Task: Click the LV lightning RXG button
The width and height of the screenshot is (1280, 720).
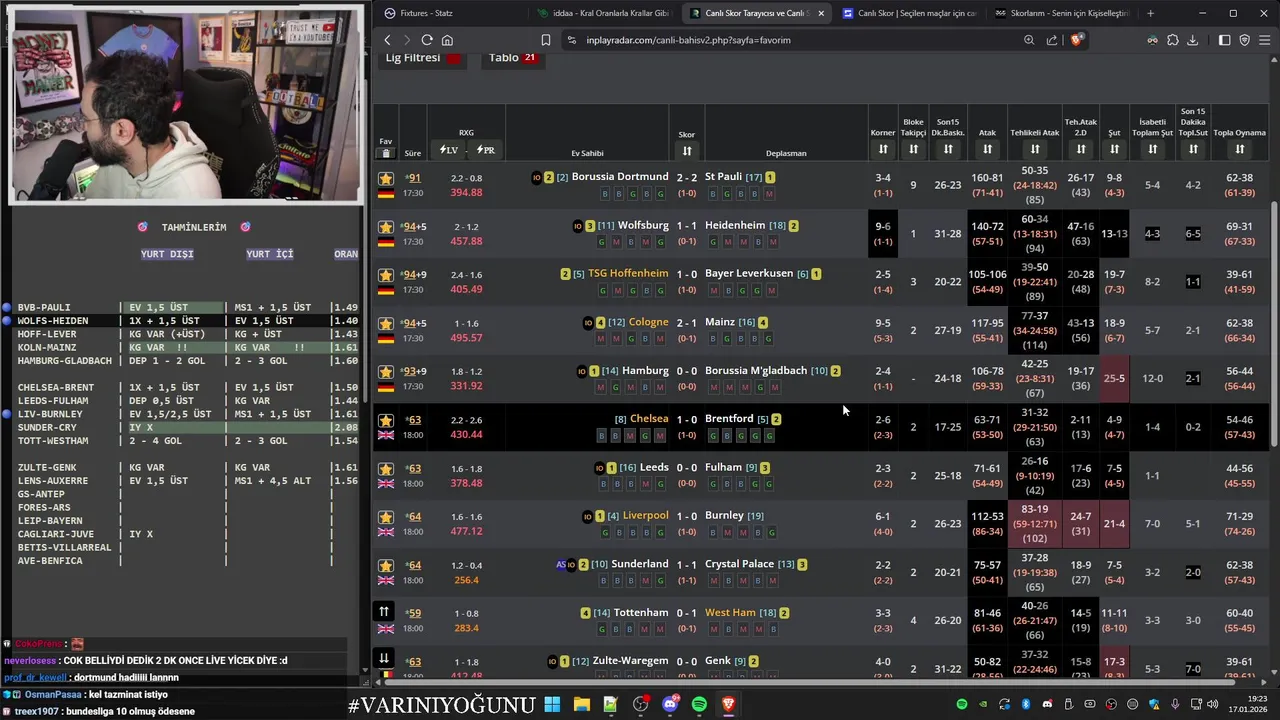Action: (449, 150)
